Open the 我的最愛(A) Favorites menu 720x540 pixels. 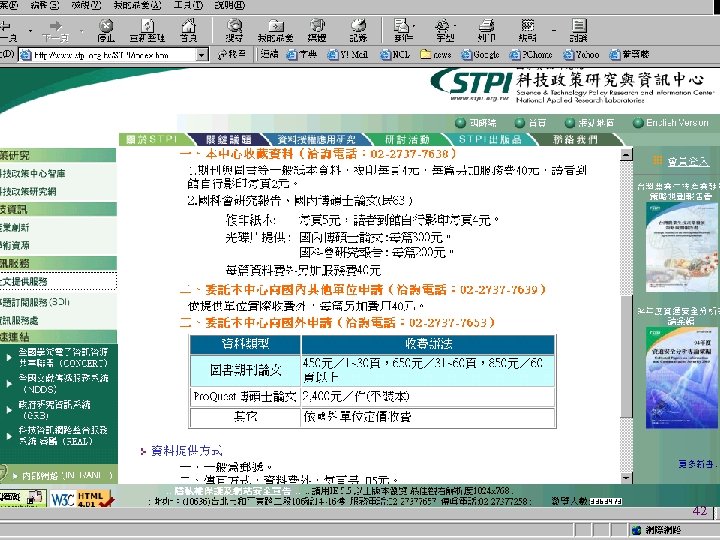pos(137,6)
